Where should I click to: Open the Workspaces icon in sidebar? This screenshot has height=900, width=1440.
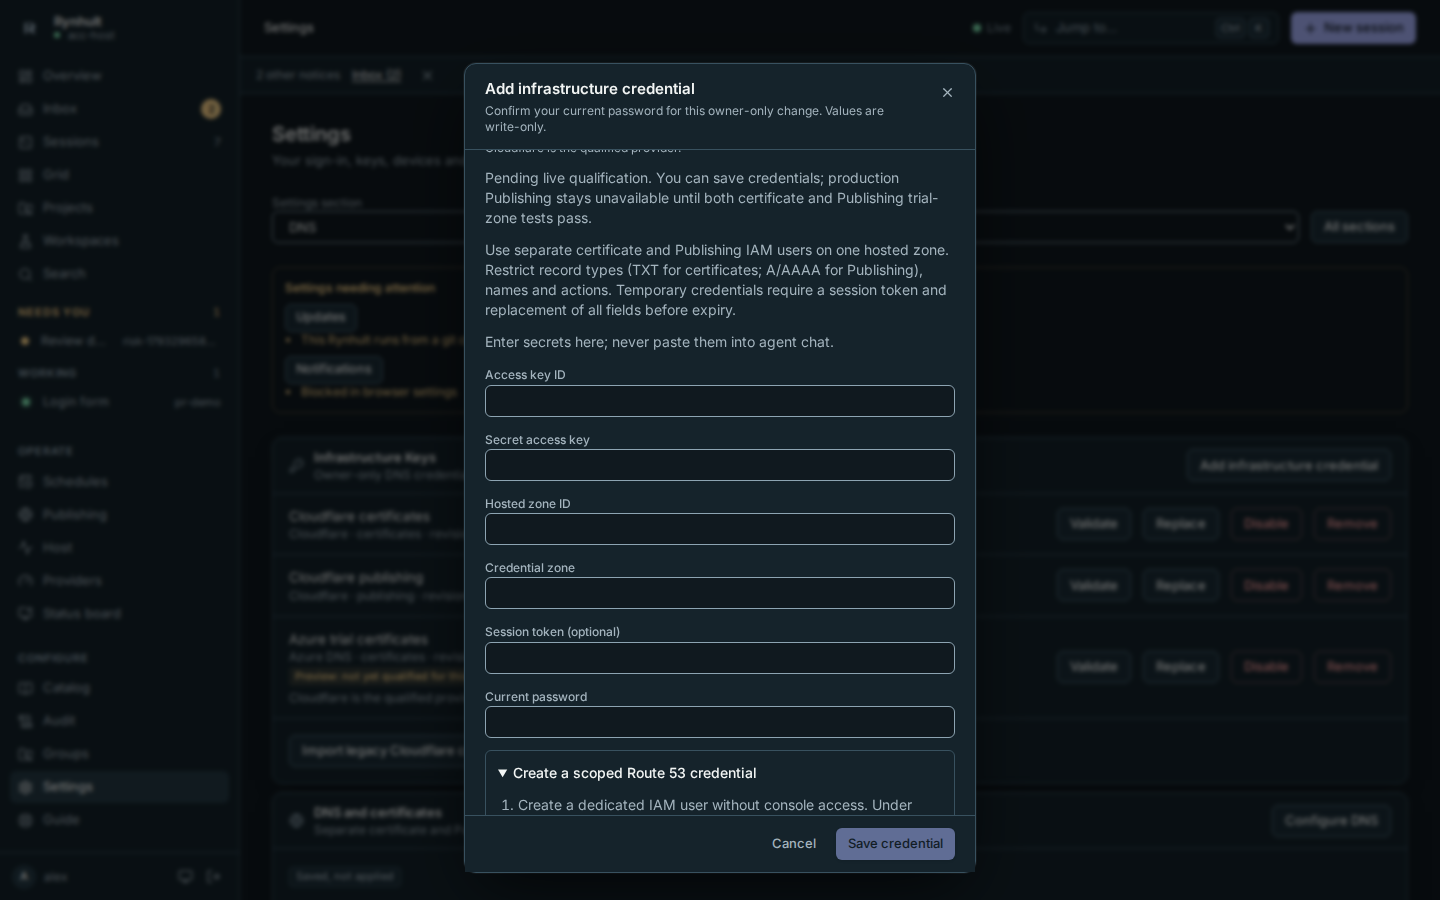pos(26,241)
